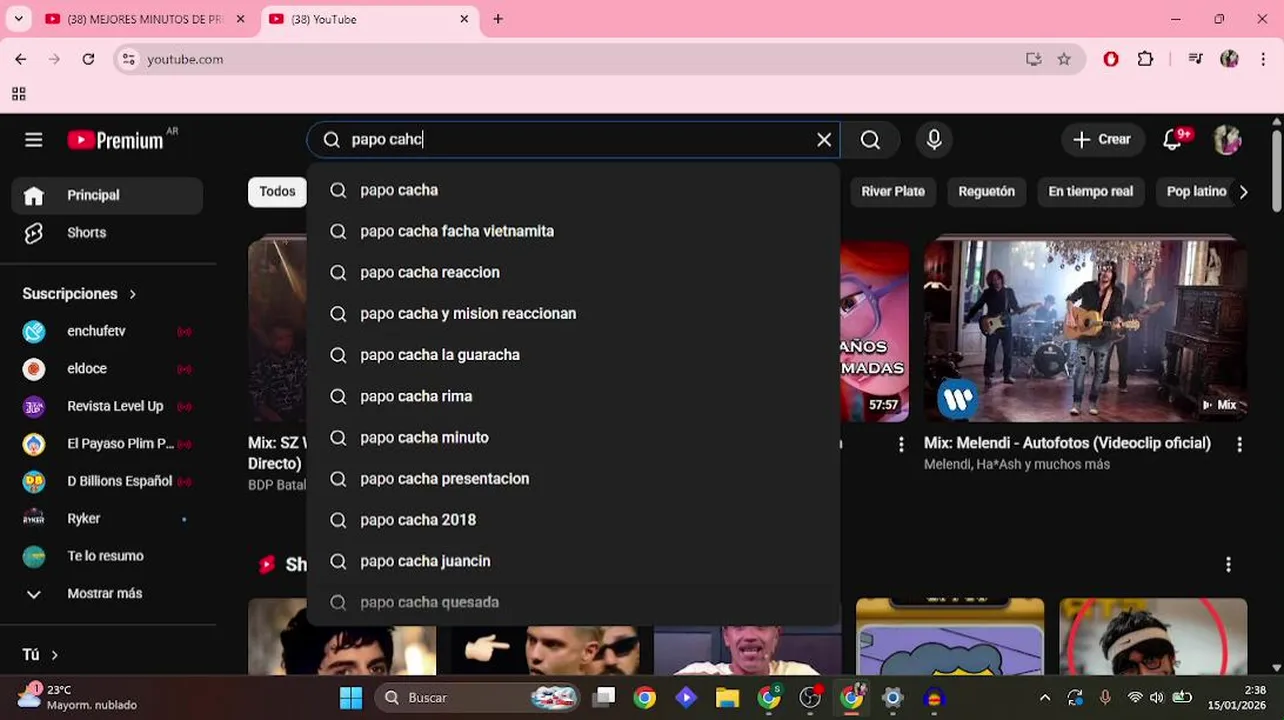The image size is (1284, 720).
Task: Choose suggestion 'papo cacha'
Action: point(573,190)
